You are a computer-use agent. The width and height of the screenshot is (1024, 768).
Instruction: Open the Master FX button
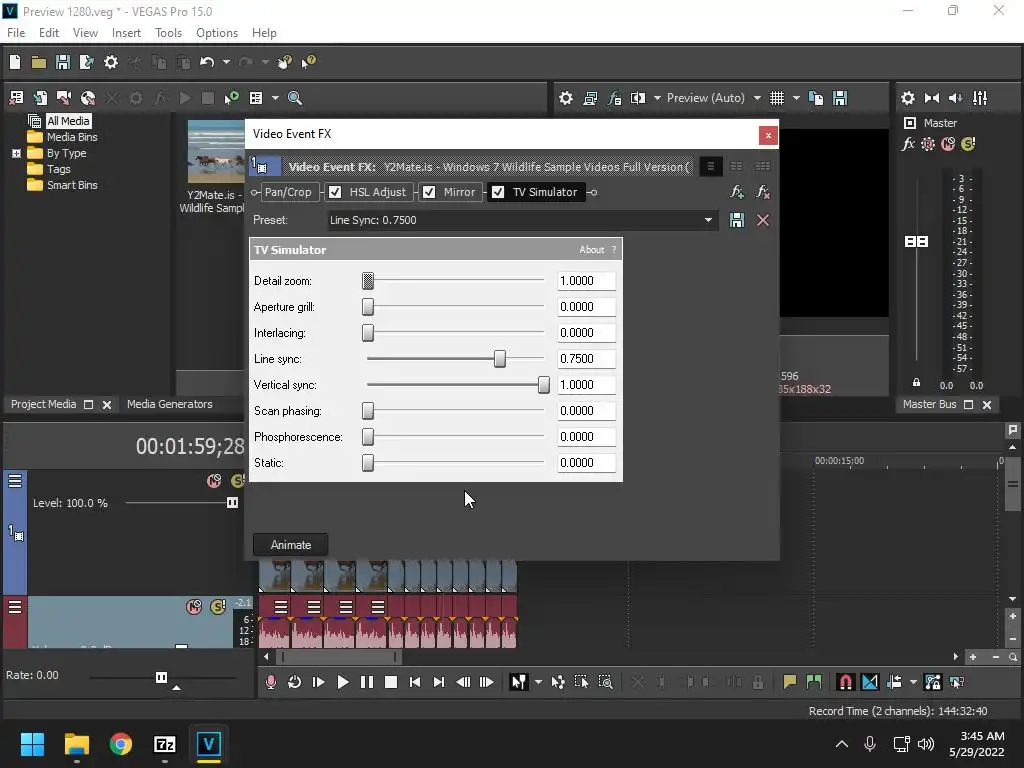(908, 144)
